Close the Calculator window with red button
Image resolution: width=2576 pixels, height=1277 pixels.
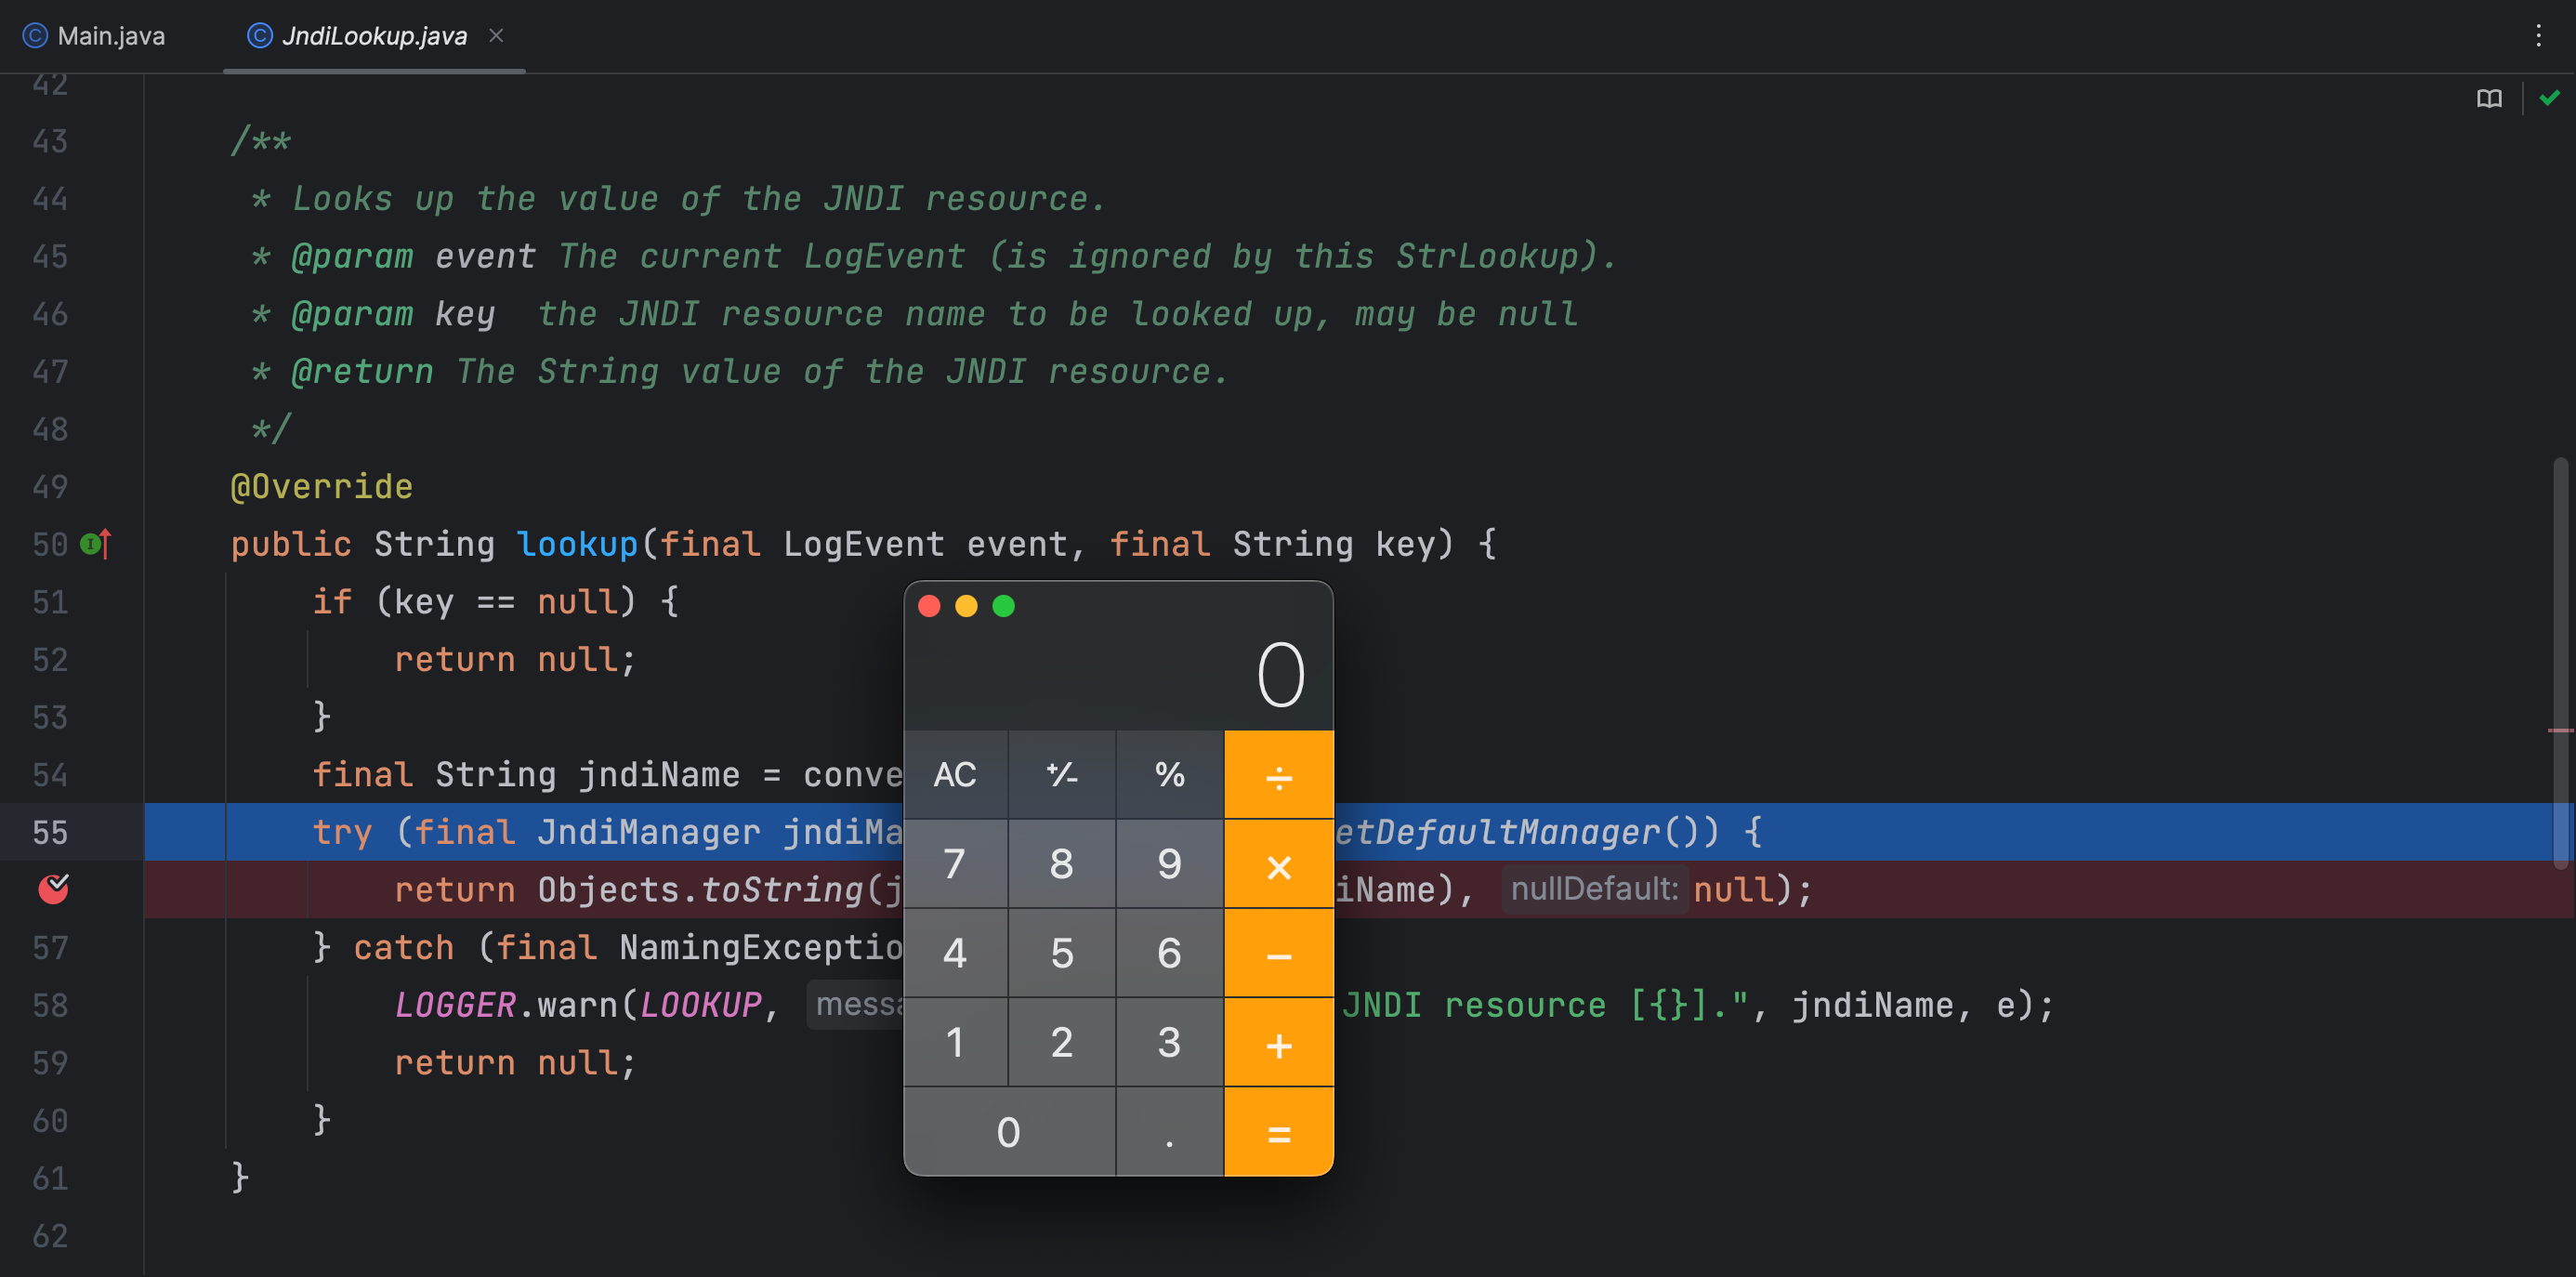coord(929,606)
